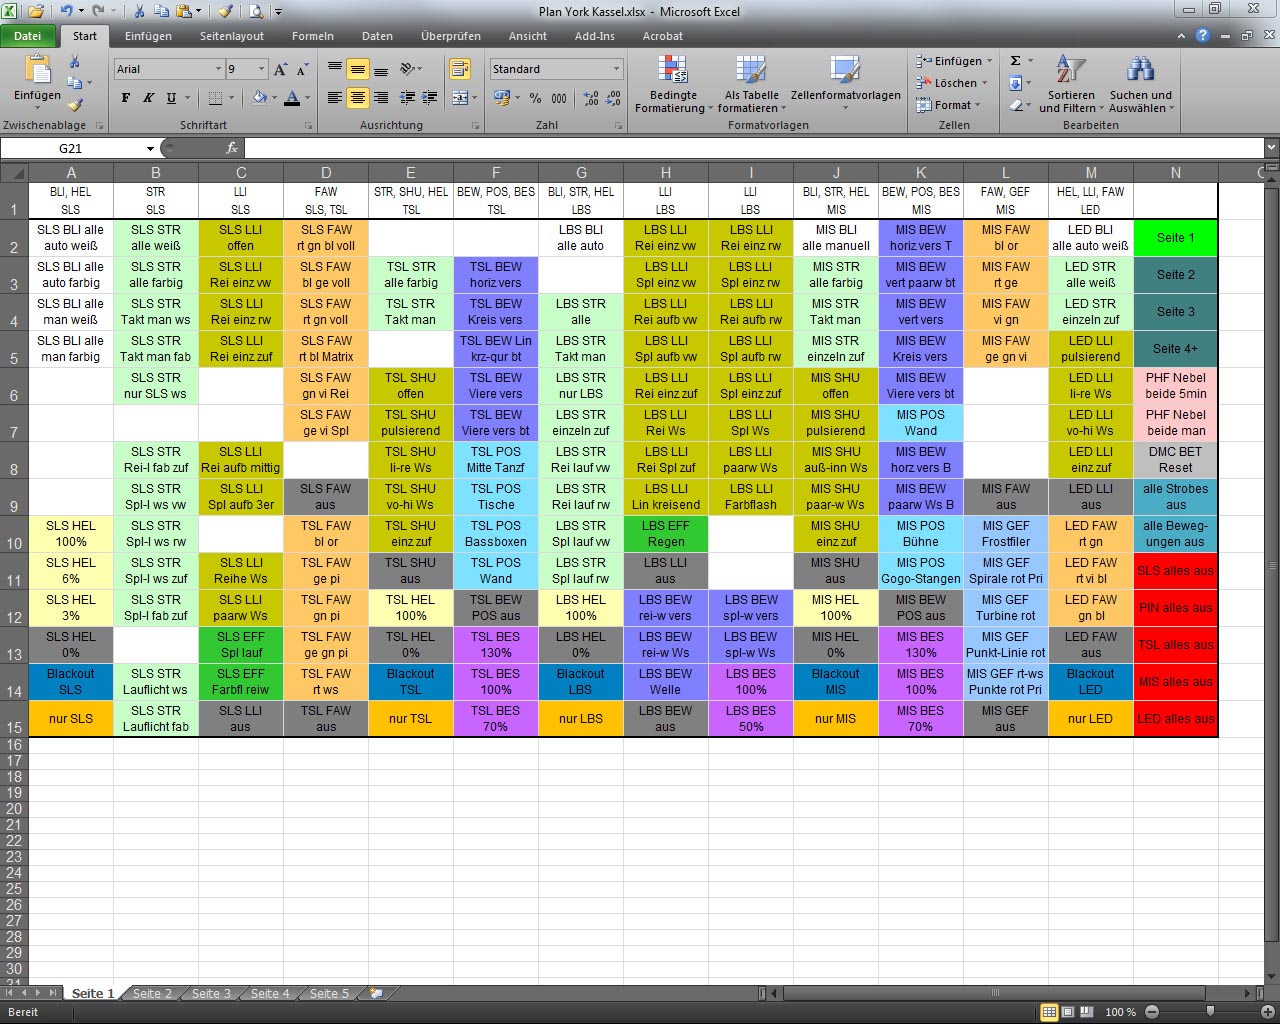Toggle the wrap text button

point(460,69)
